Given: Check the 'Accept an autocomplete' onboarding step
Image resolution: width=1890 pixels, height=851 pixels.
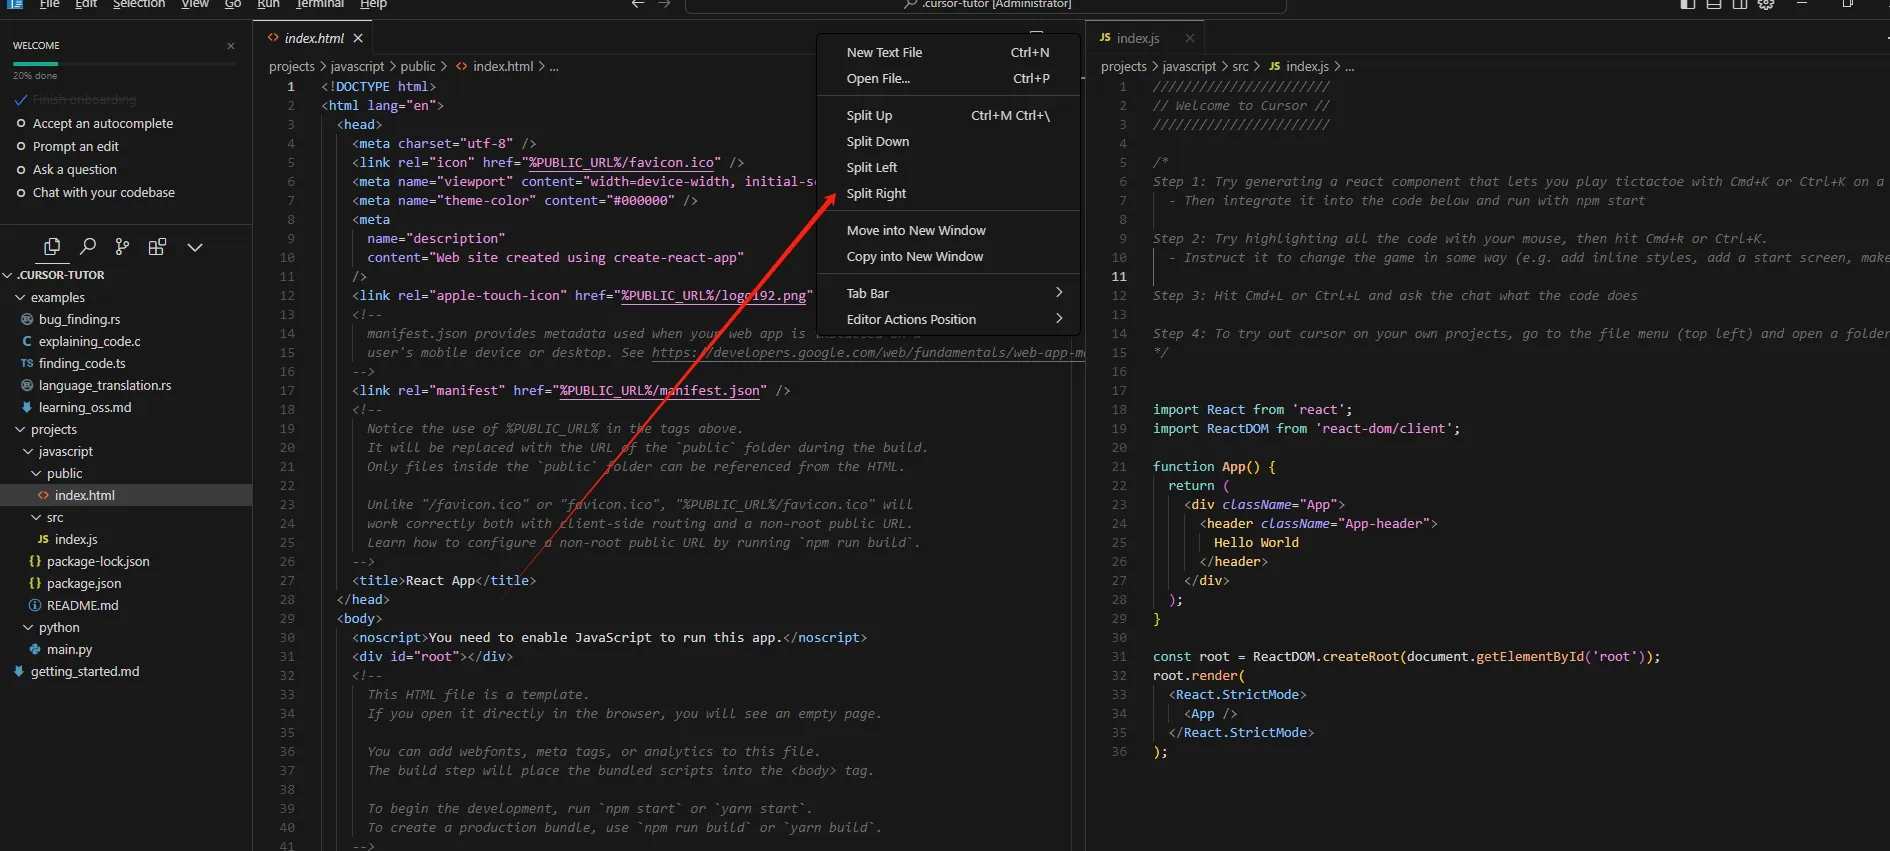Looking at the screenshot, I should point(21,124).
